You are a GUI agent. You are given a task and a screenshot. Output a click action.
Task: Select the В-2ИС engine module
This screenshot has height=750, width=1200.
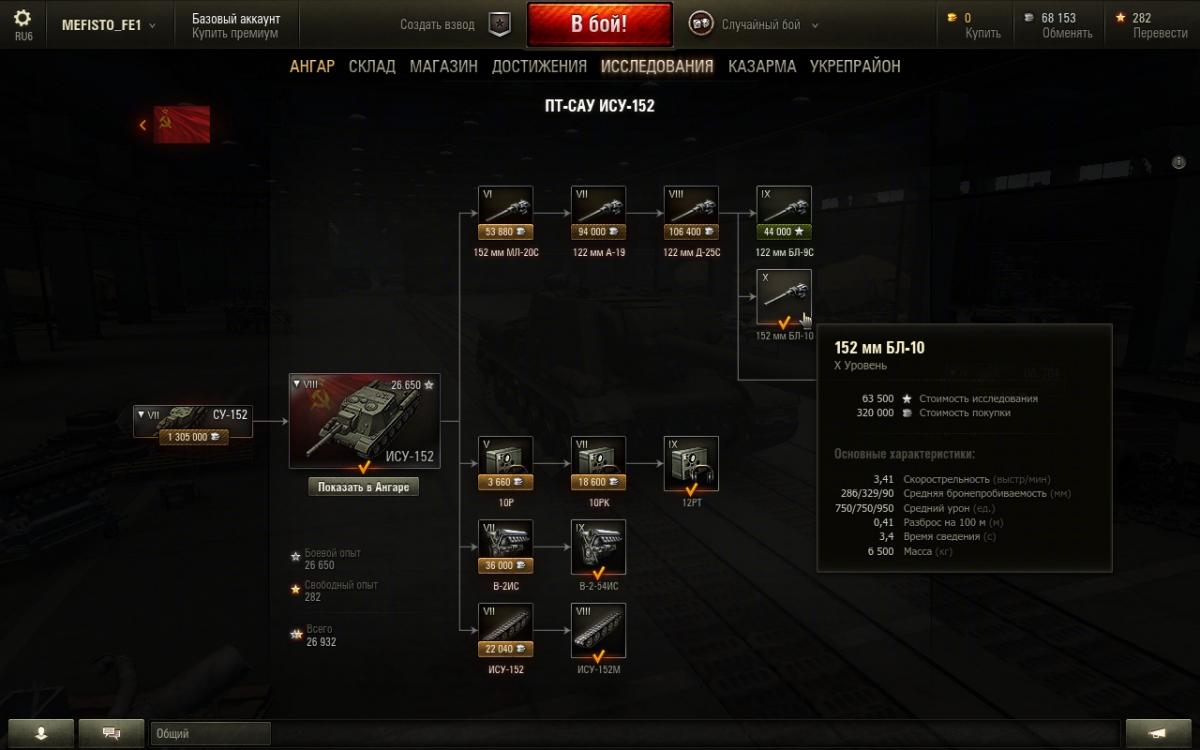click(x=505, y=547)
